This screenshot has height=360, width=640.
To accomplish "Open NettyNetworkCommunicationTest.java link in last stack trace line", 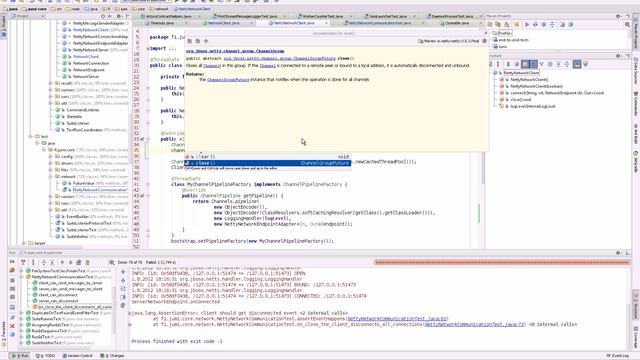I will click(x=474, y=324).
